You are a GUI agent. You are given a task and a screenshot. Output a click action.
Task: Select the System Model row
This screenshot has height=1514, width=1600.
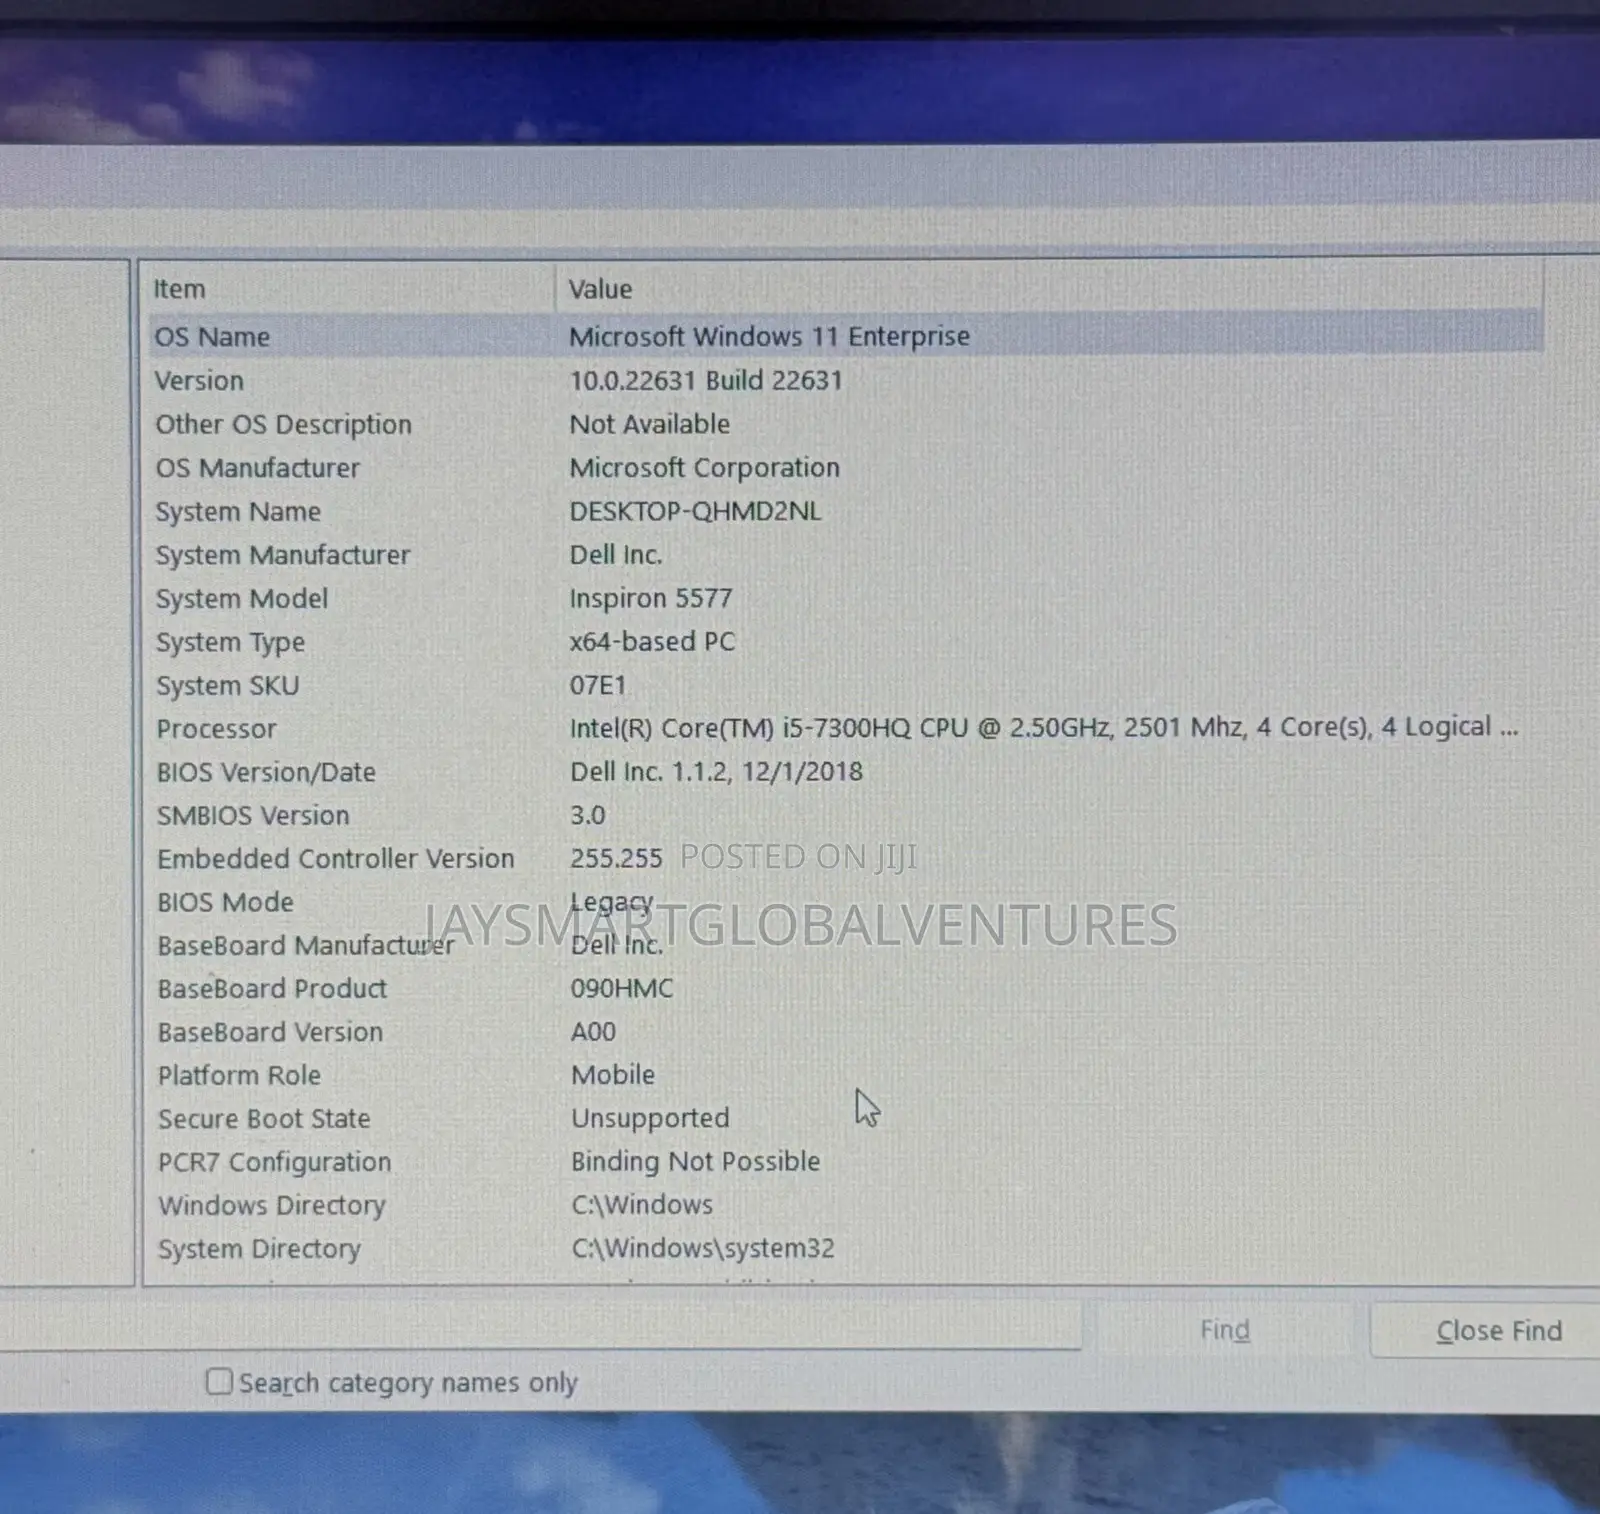coord(846,598)
